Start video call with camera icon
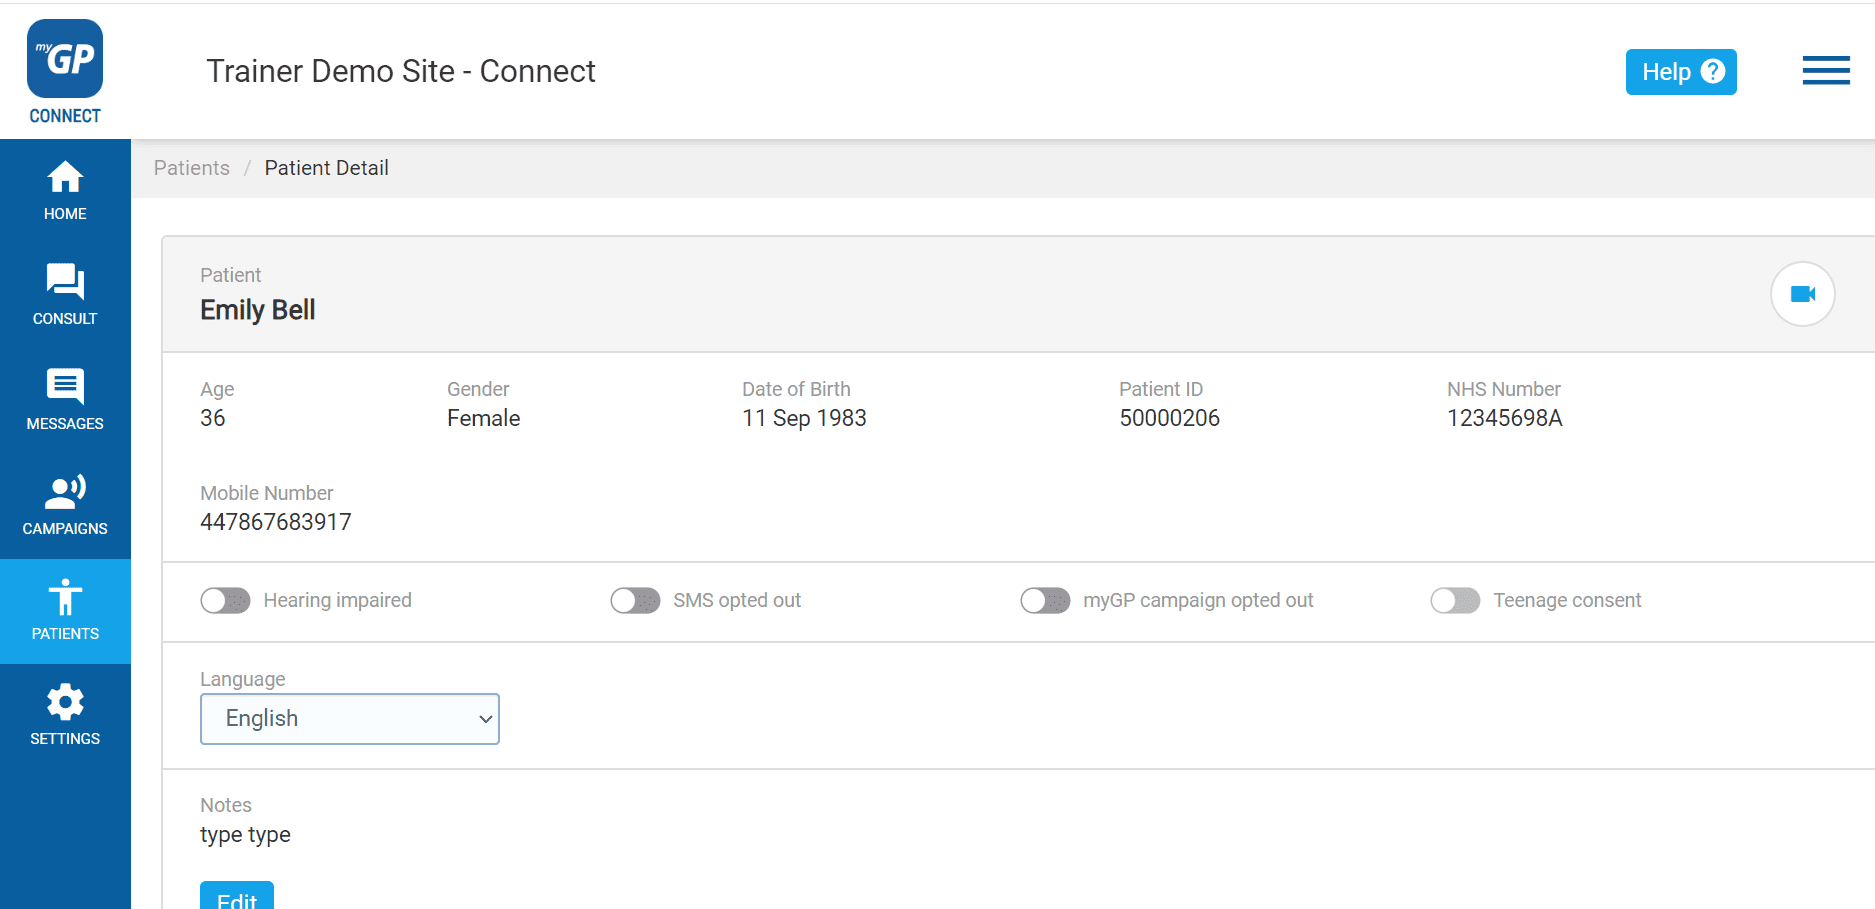This screenshot has height=909, width=1875. click(1802, 294)
